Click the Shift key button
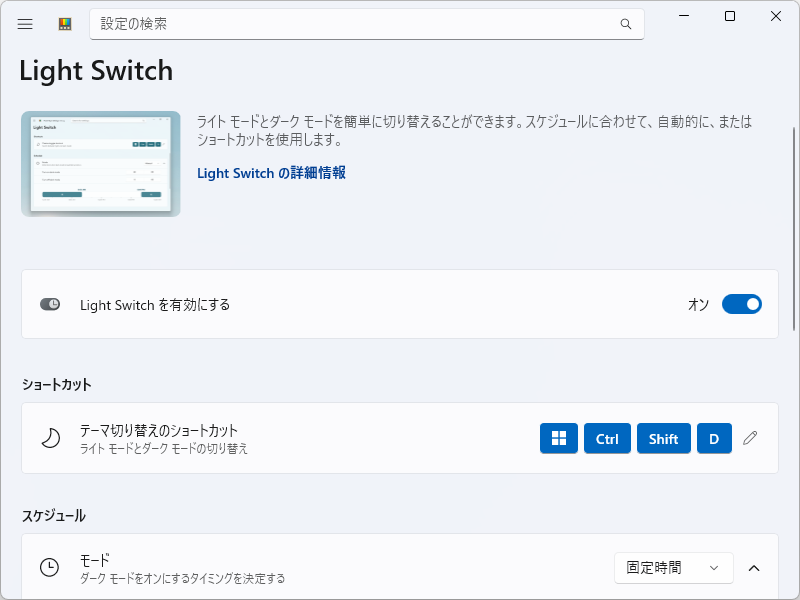The image size is (800, 600). tap(663, 438)
